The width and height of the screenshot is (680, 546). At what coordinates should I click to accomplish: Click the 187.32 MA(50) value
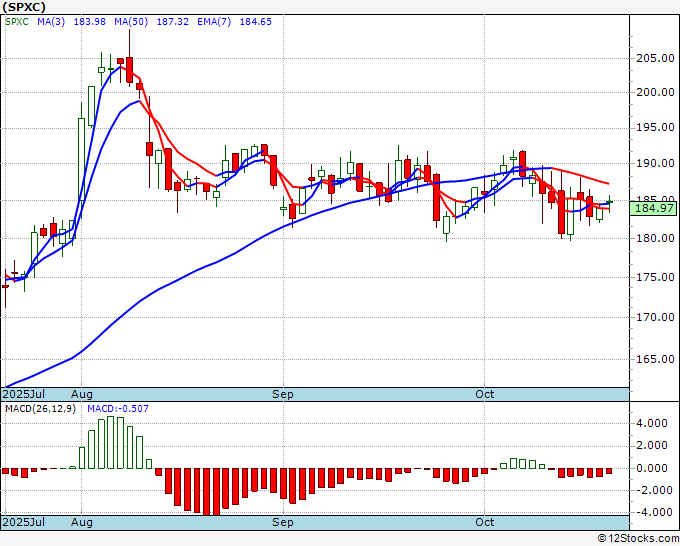tap(173, 22)
